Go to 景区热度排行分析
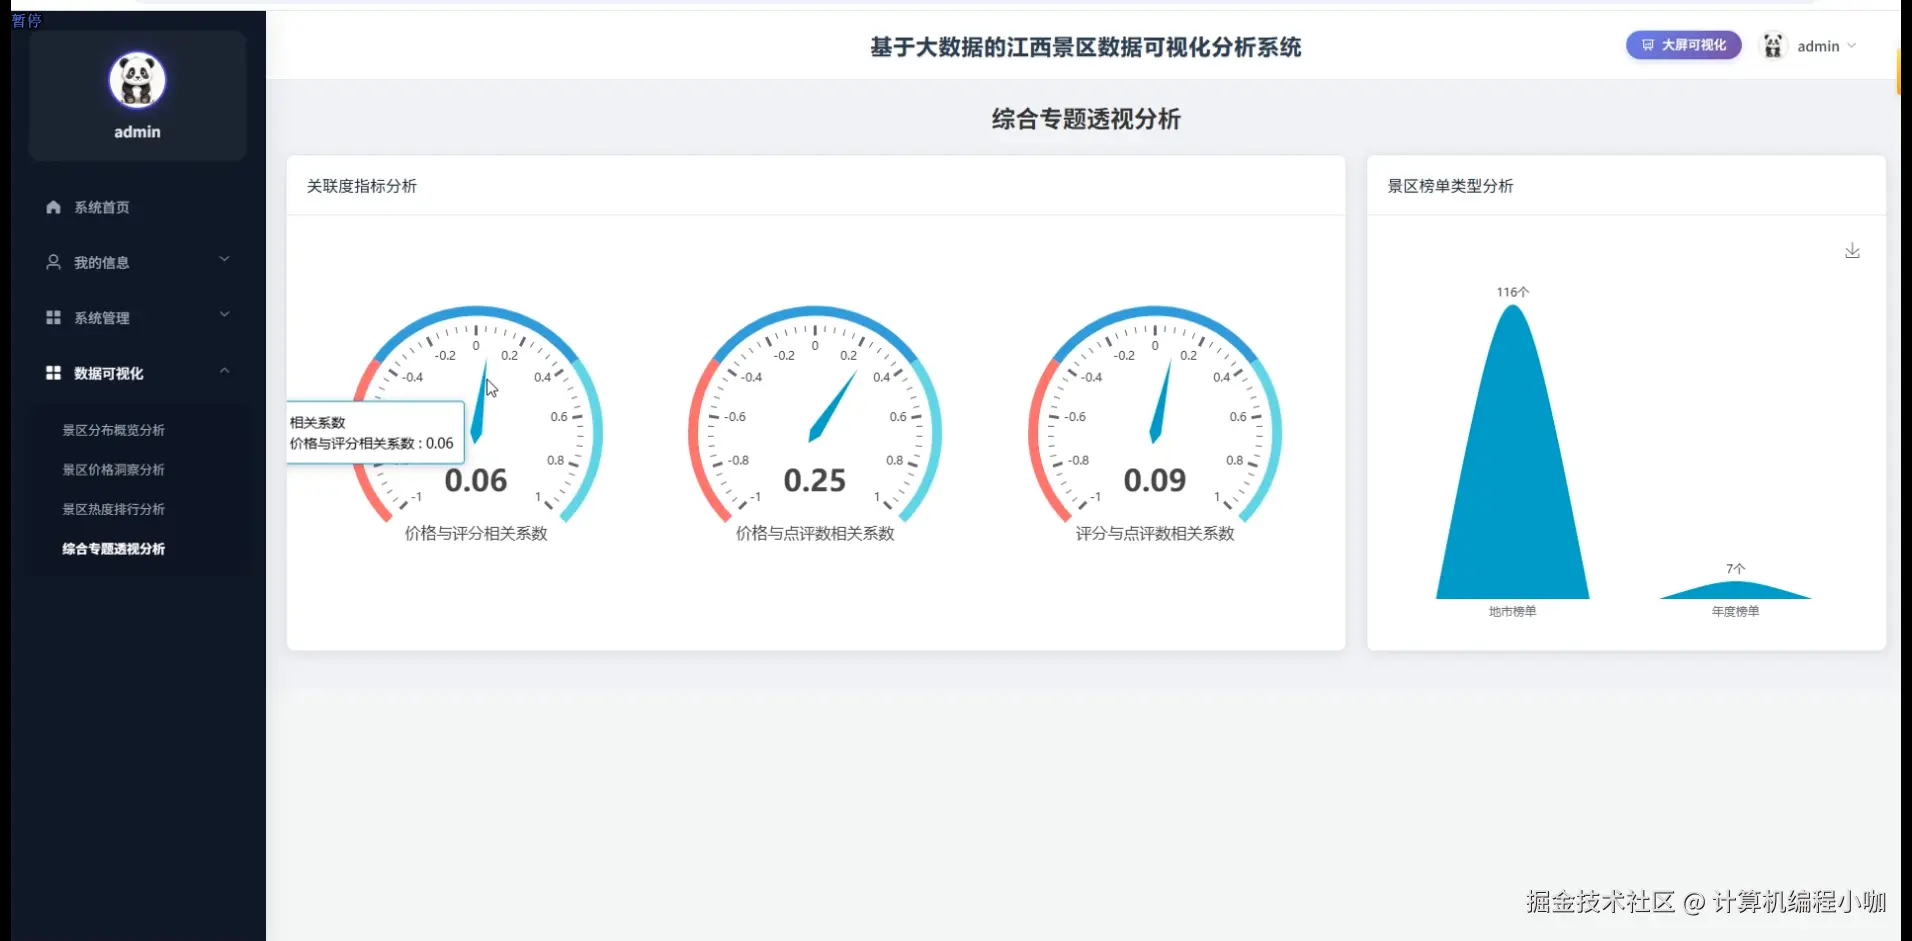Screen dimensions: 1912x941 pyautogui.click(x=113, y=509)
